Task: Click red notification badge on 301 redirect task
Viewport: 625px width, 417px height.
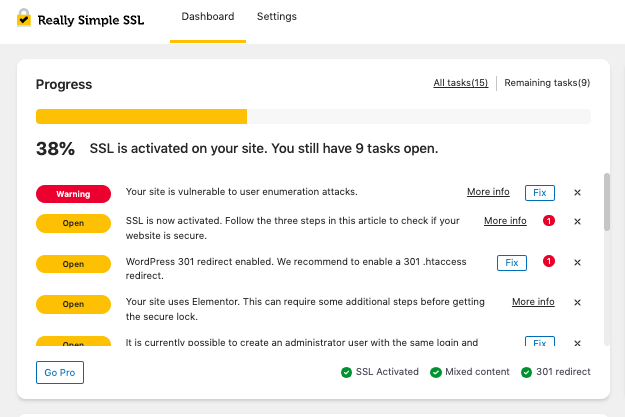Action: click(549, 261)
